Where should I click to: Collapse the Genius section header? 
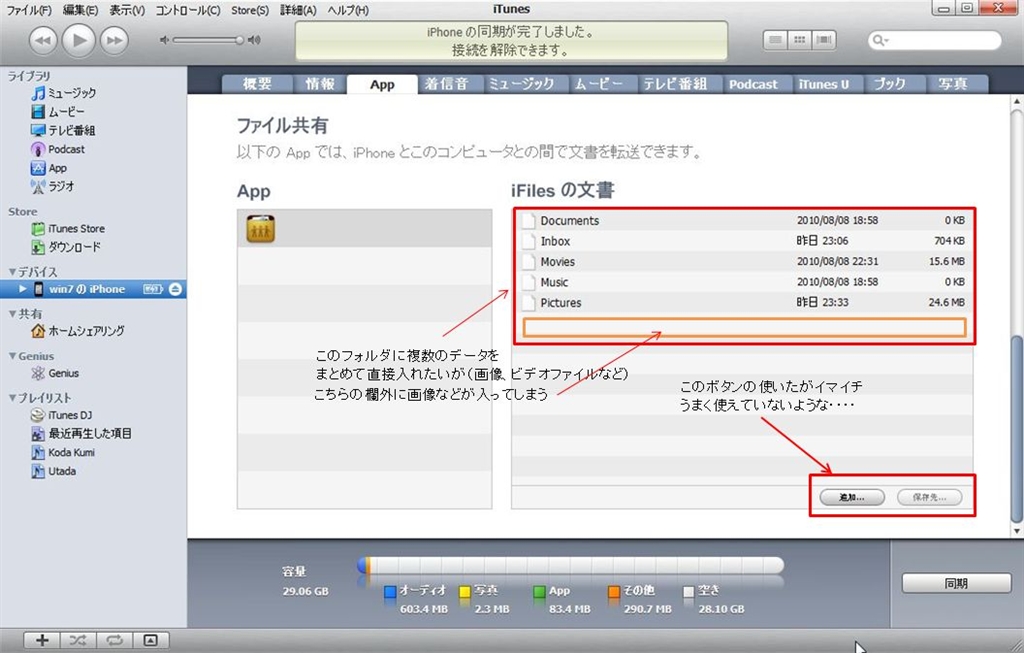(x=12, y=356)
